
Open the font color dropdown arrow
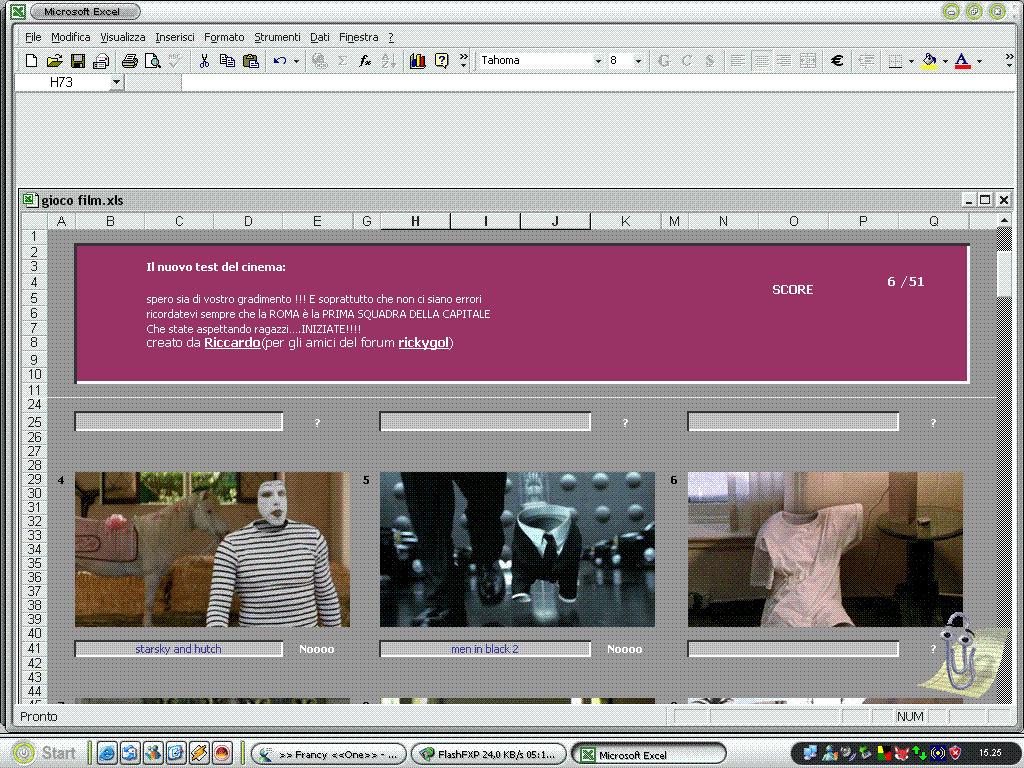979,61
